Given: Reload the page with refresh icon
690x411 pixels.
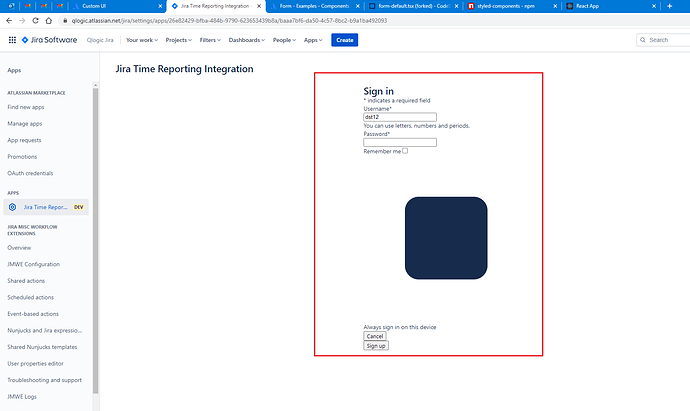Looking at the screenshot, I should coord(36,21).
